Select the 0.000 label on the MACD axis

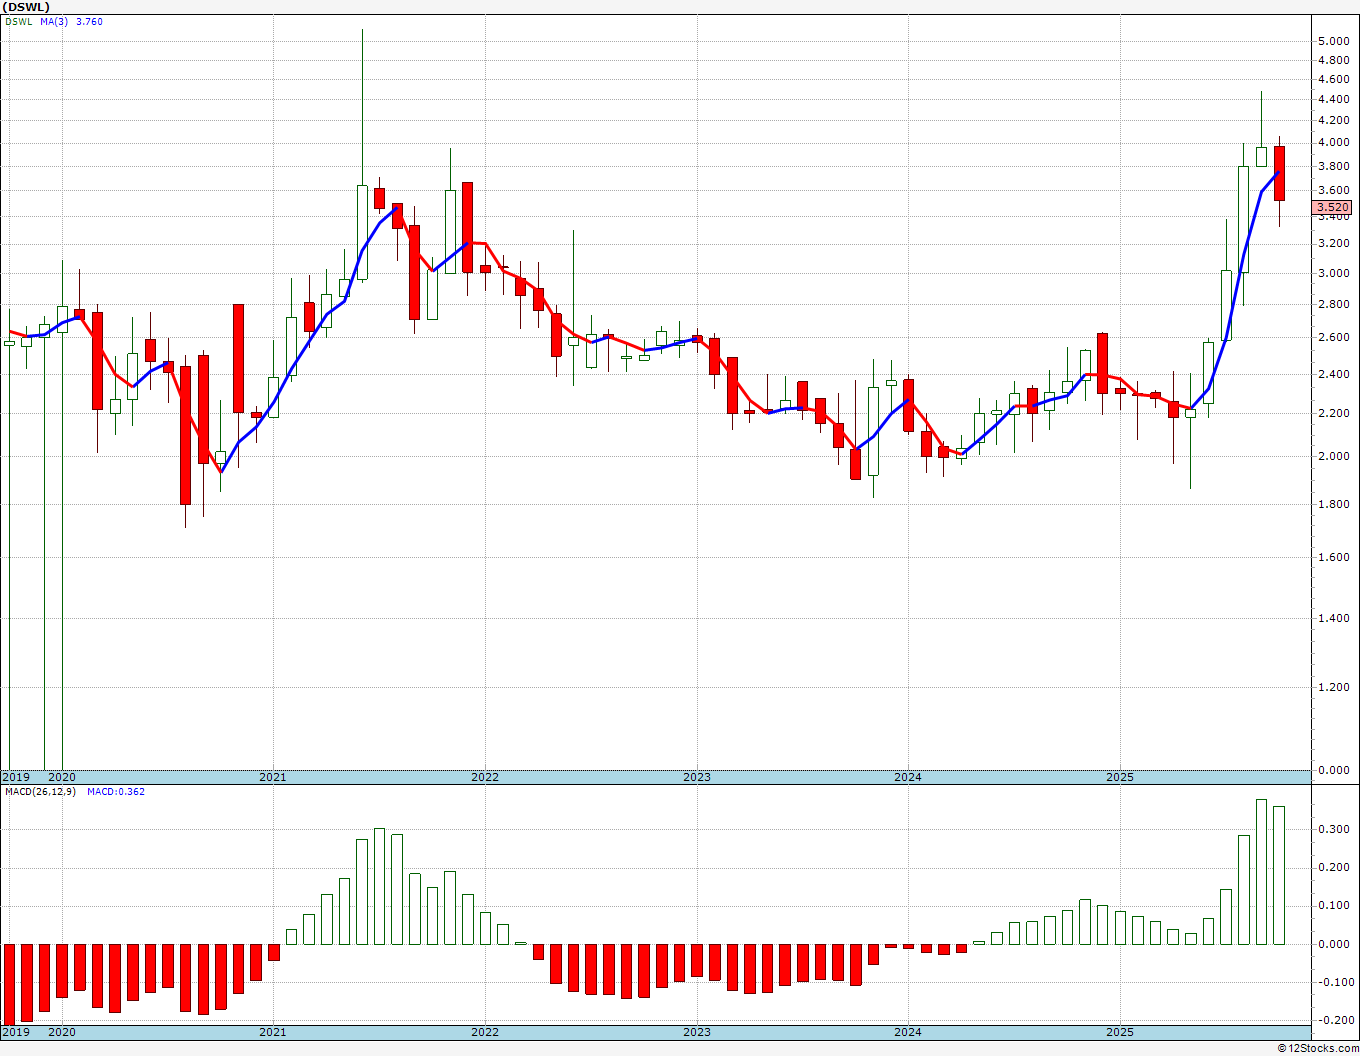pyautogui.click(x=1333, y=944)
